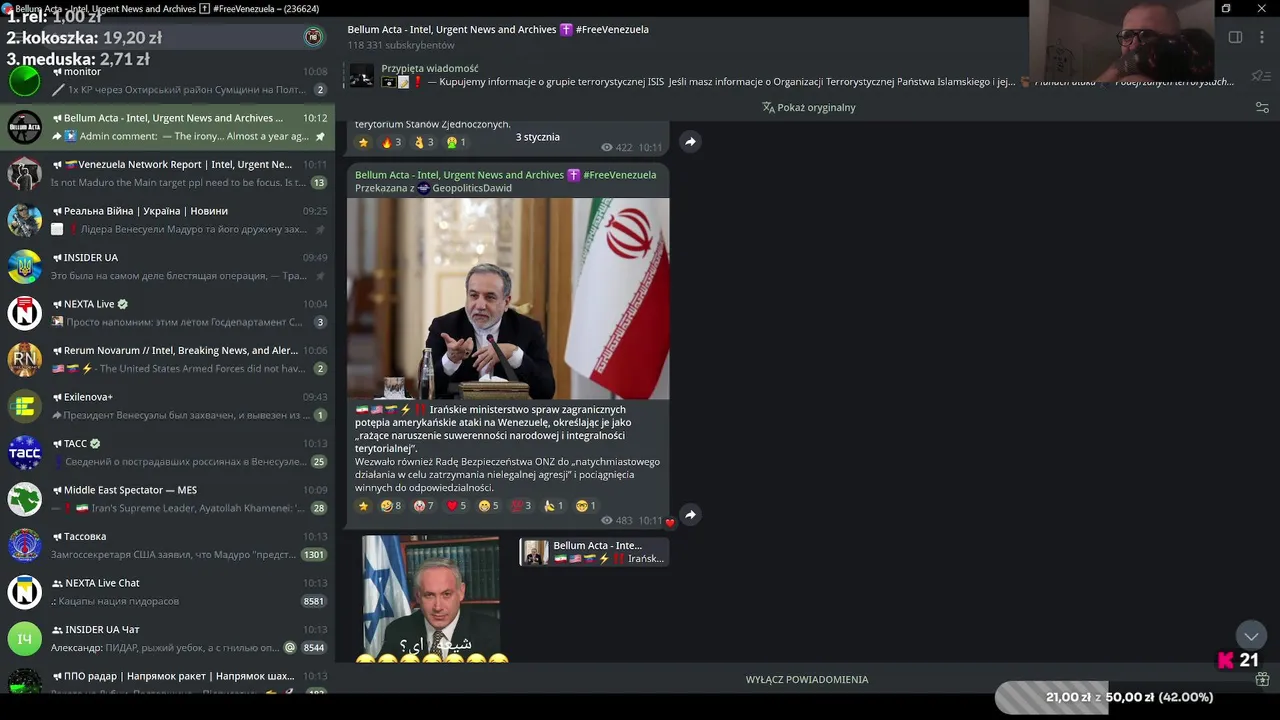Screen dimensions: 1280x720
Task: Click the 483 view count on Iranian post
Action: [x=617, y=521]
